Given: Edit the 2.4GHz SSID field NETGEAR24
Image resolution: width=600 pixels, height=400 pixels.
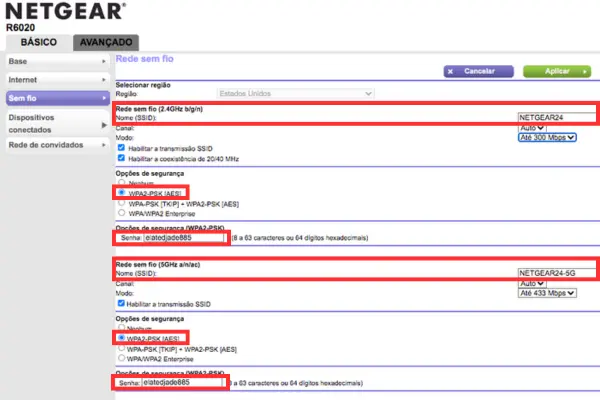Looking at the screenshot, I should 557,117.
